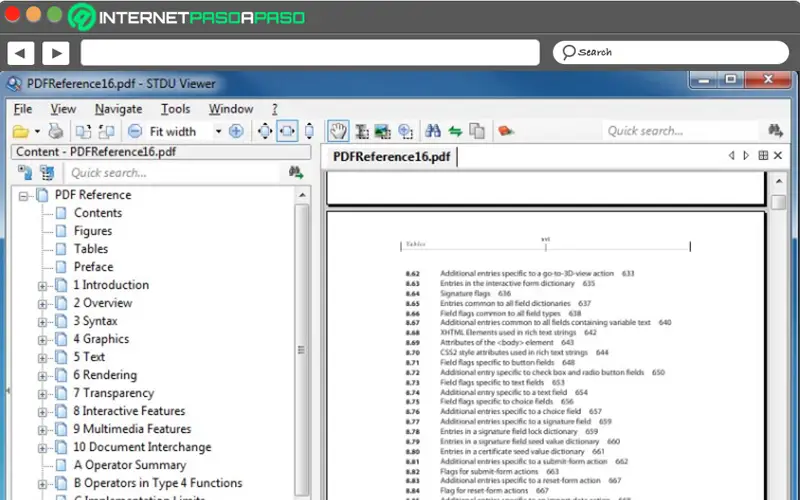Screen dimensions: 800x500
Task: Click the browser back arrow button
Action: click(x=20, y=53)
